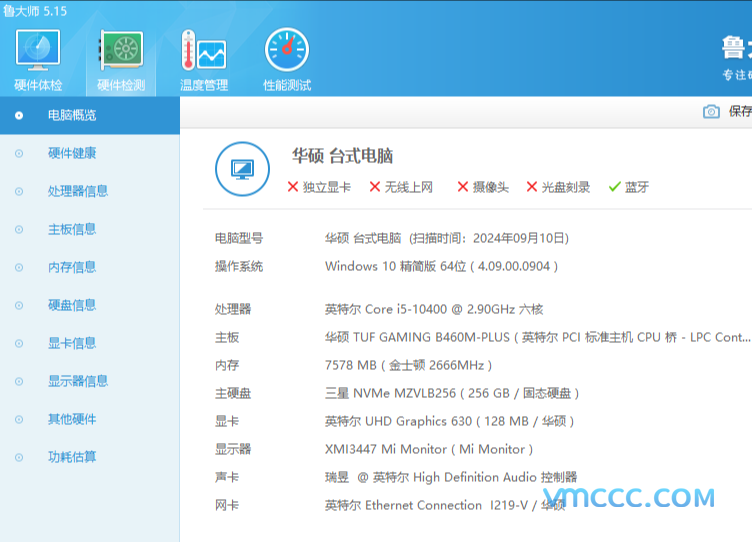Click the 操作系统 row label

click(239, 267)
